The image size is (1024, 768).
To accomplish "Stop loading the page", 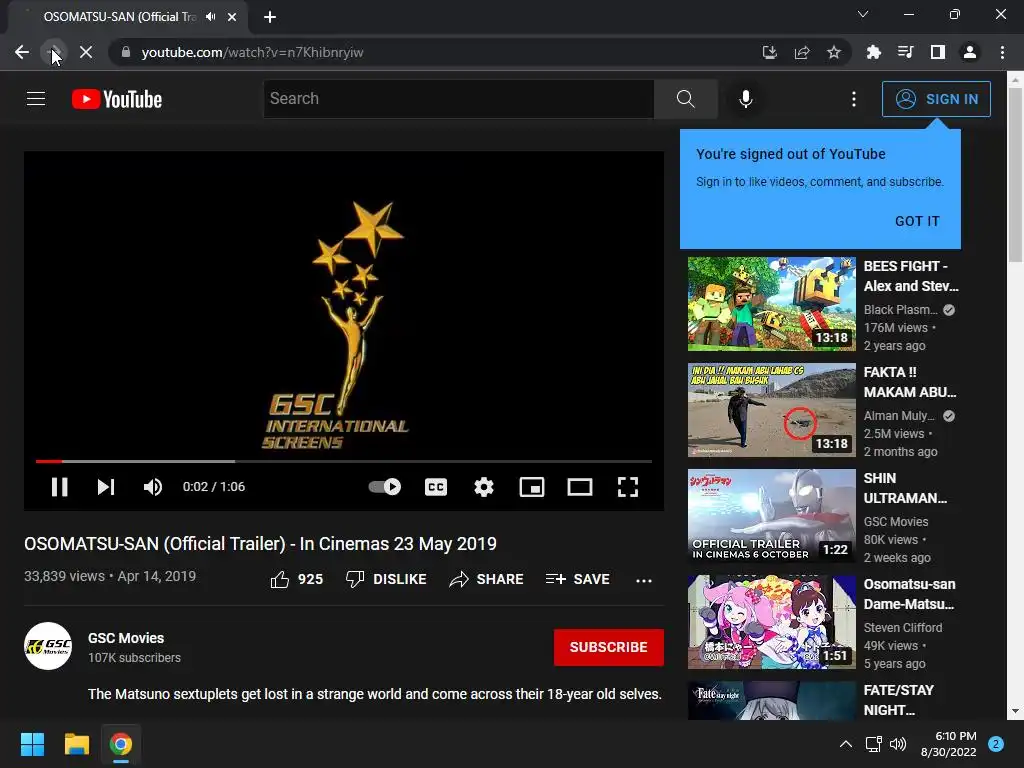I will [86, 52].
